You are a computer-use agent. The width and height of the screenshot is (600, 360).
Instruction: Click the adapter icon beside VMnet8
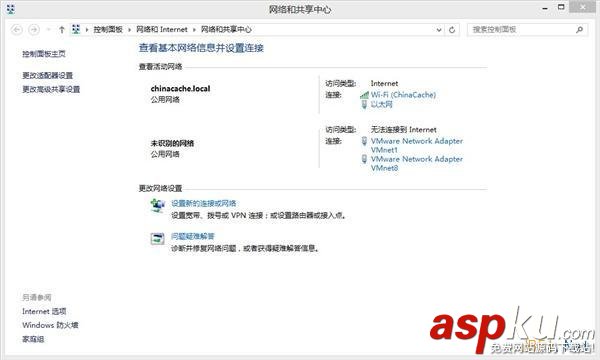pyautogui.click(x=364, y=159)
